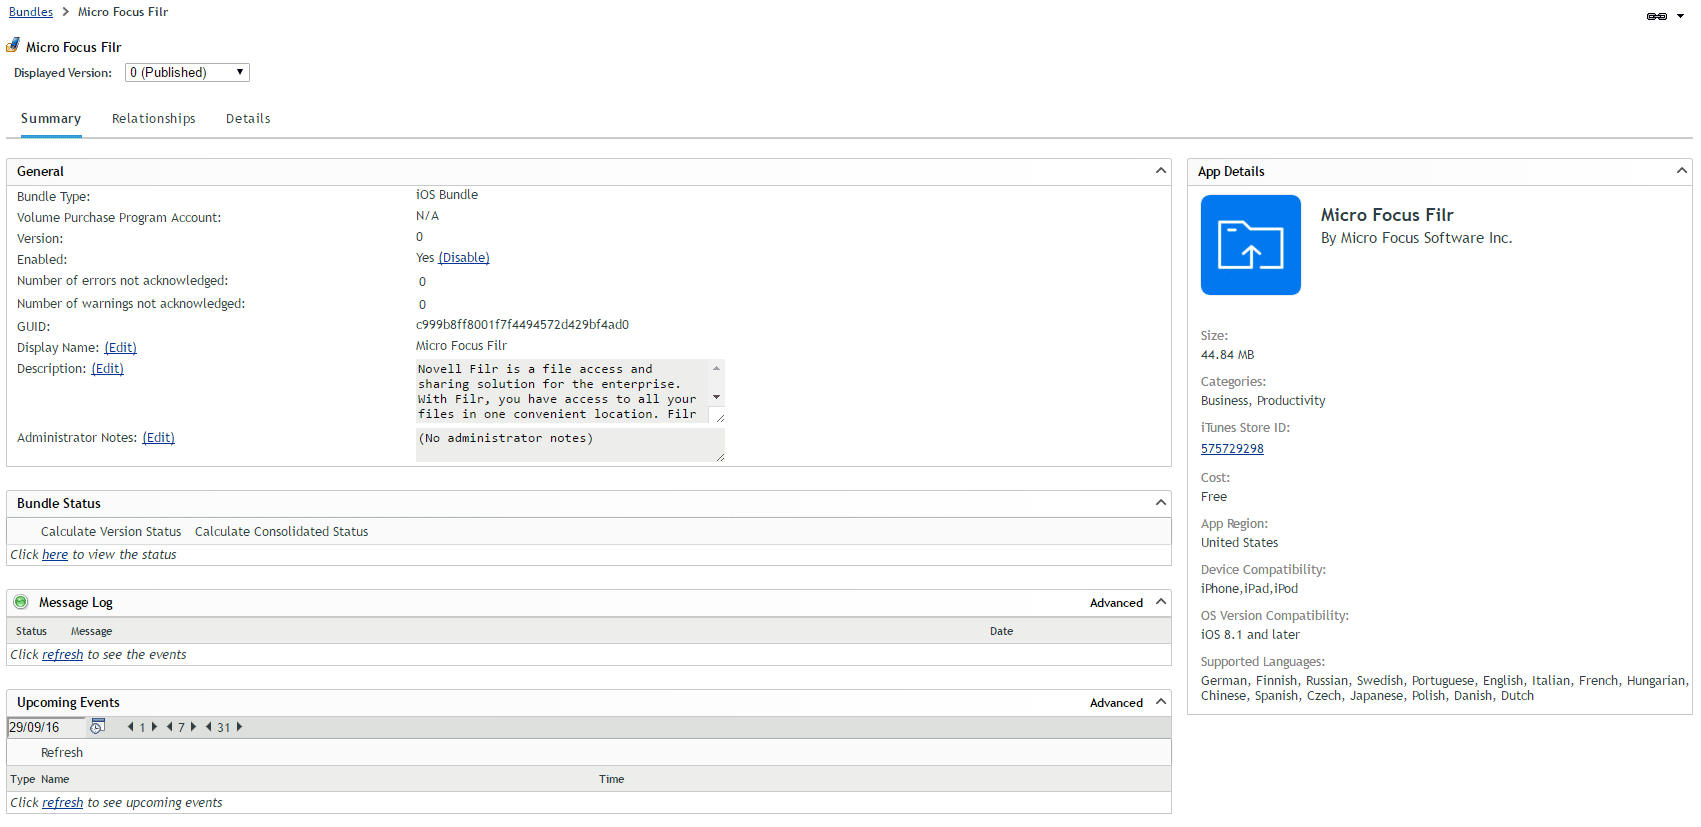Screen dimensions: 1701x827
Task: Click the 'iOS 8.1 and later' text
Action: [1250, 635]
